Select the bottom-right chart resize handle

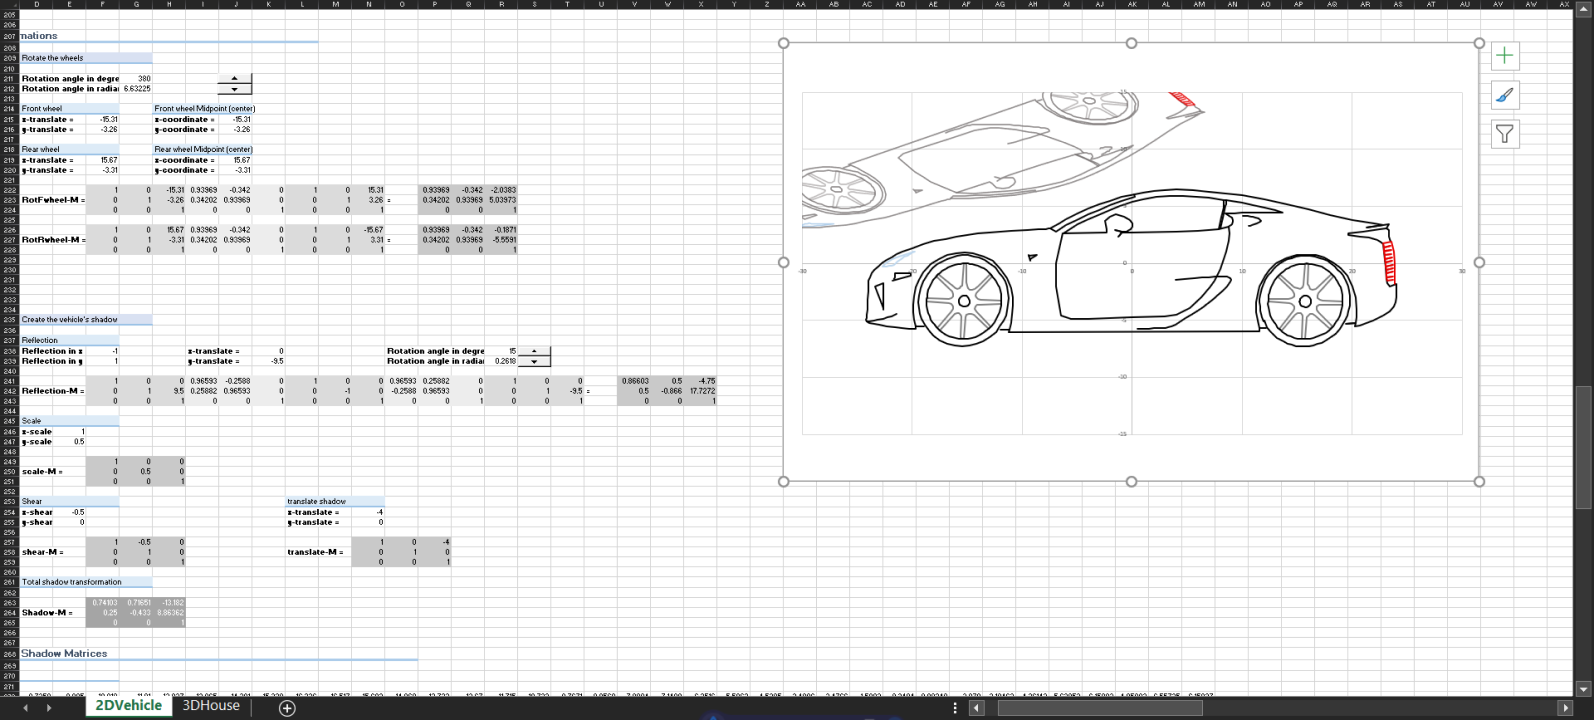point(1479,481)
